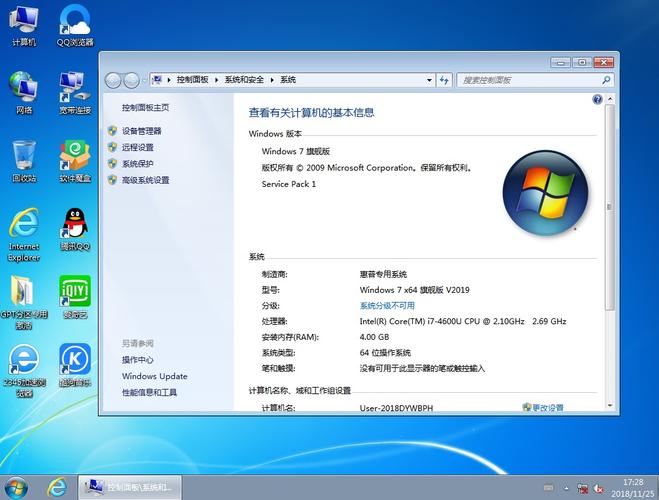Screen dimensions: 659x500
Task: Click the blue help question mark icon
Action: click(597, 100)
